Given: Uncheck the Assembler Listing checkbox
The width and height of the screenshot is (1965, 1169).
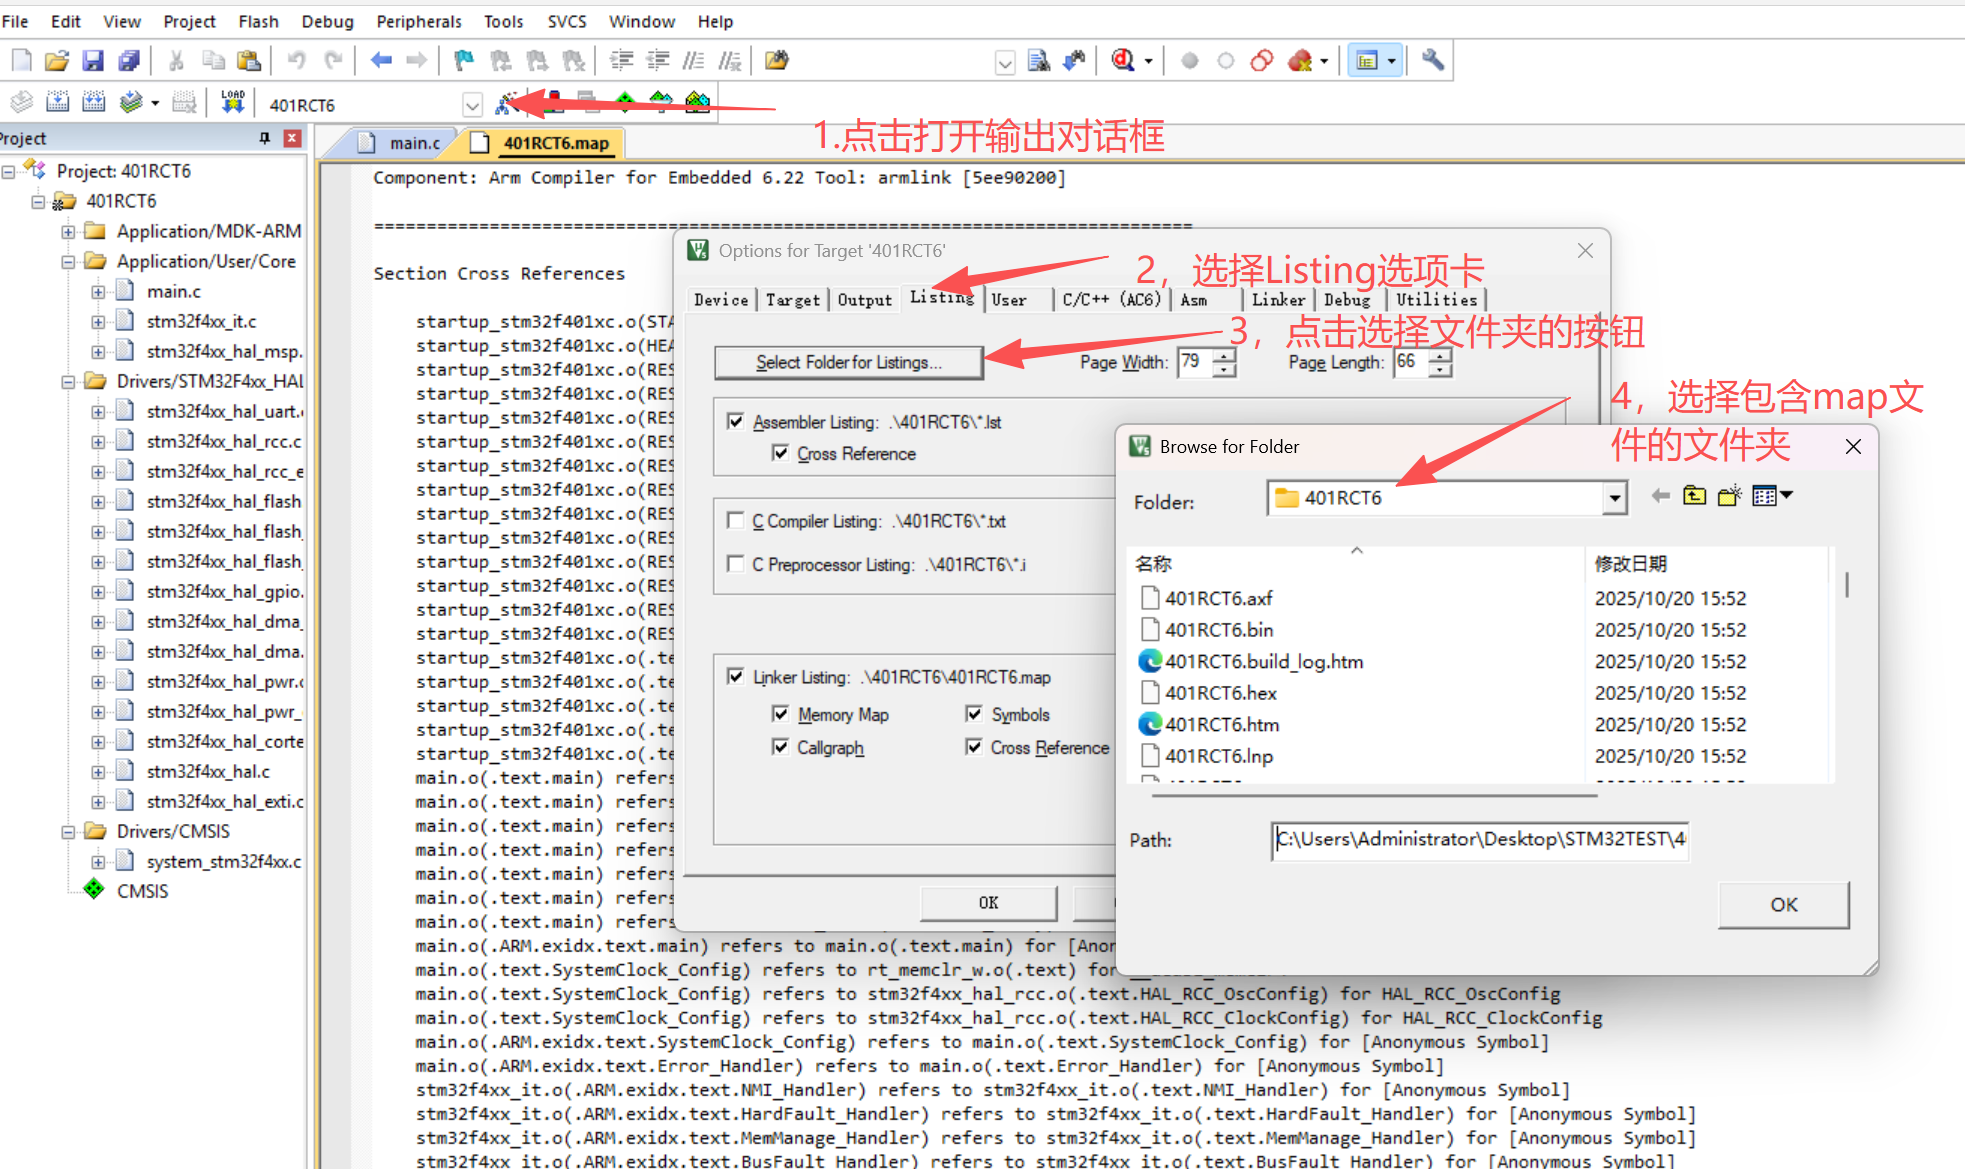Looking at the screenshot, I should pos(736,422).
